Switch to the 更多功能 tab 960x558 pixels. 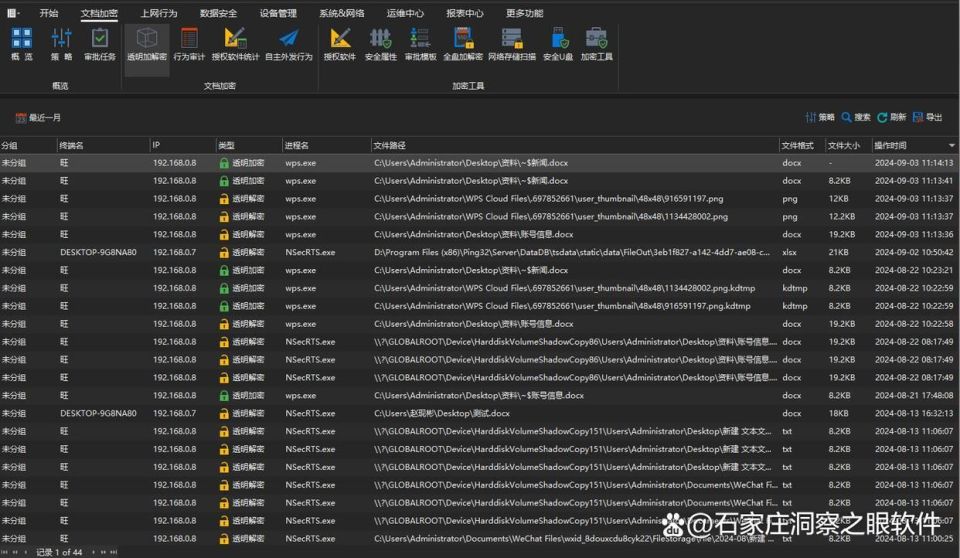(x=524, y=13)
